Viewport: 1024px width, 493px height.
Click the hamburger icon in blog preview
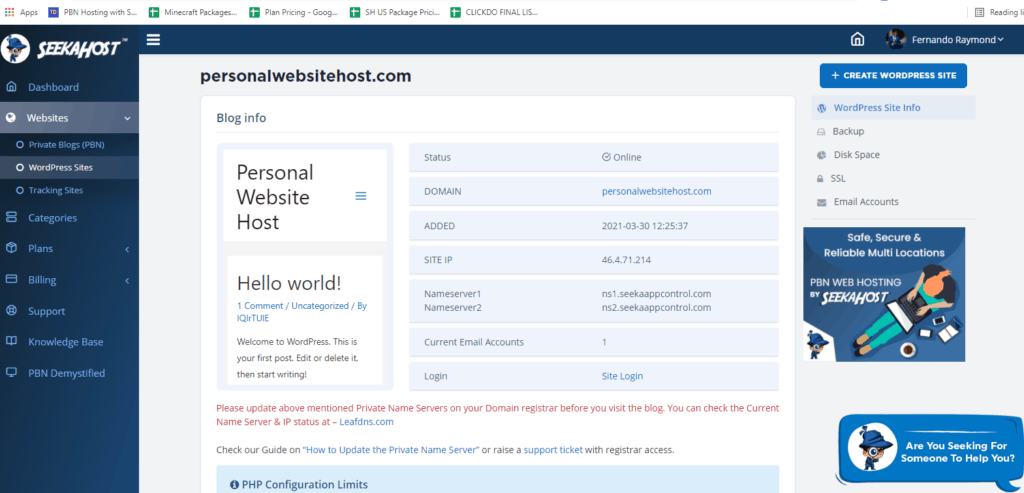pyautogui.click(x=361, y=196)
